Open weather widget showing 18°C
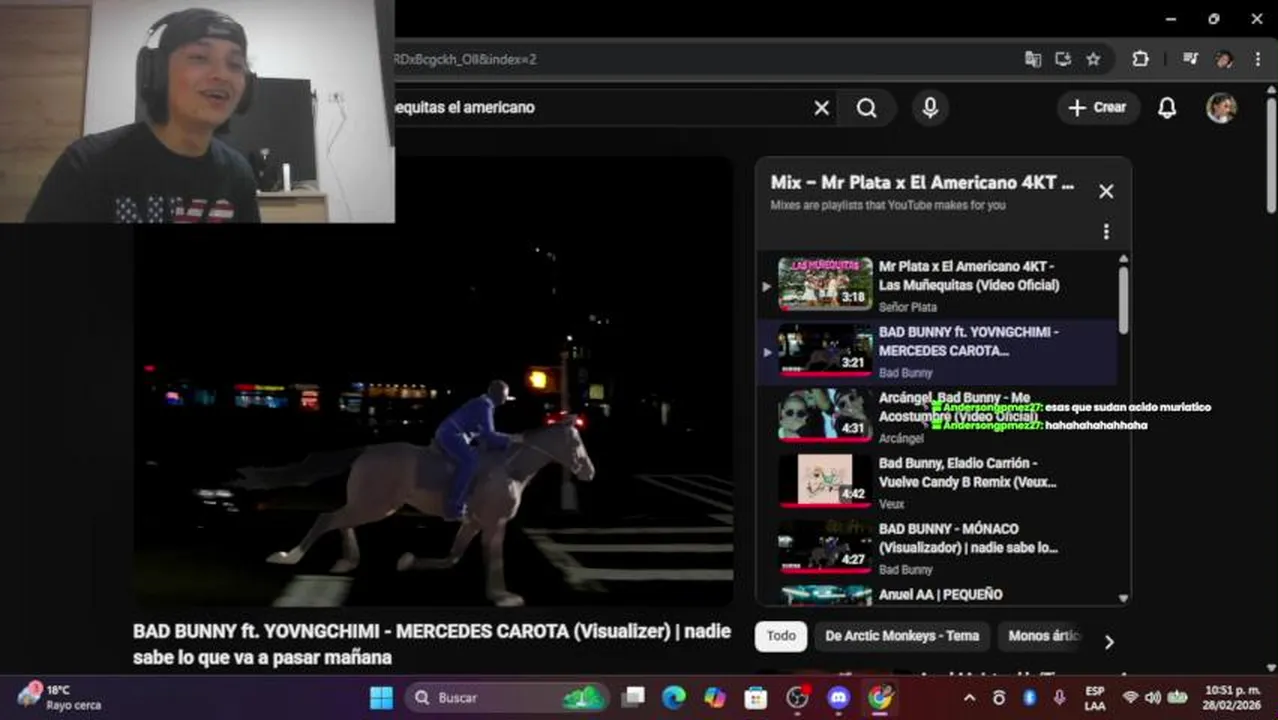The width and height of the screenshot is (1278, 720). pos(59,697)
